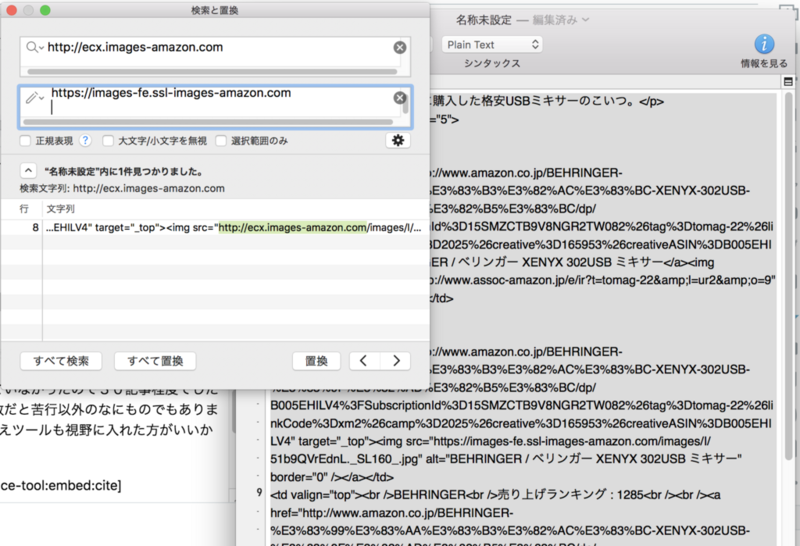Close the 検索と置換 window
This screenshot has width=800, height=546.
pos(12,10)
